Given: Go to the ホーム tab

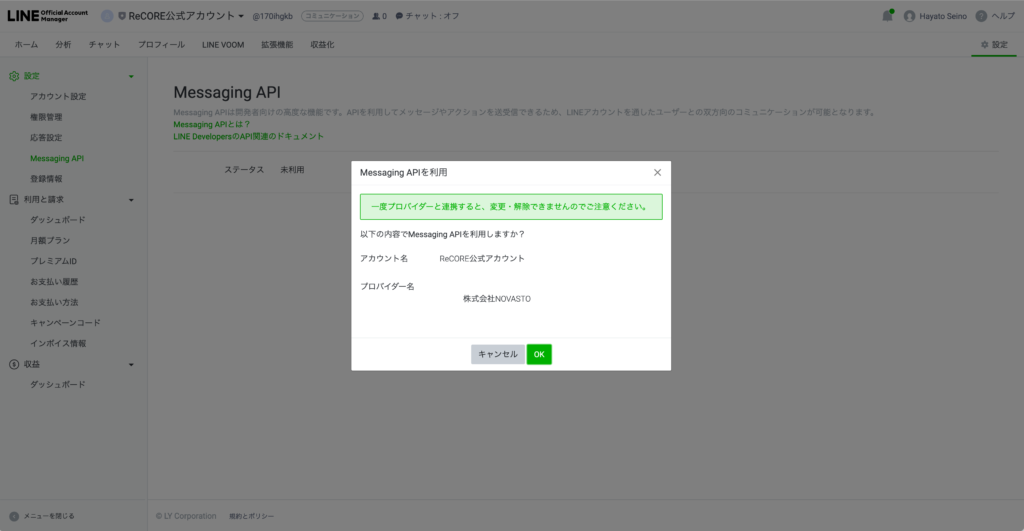Looking at the screenshot, I should [26, 44].
